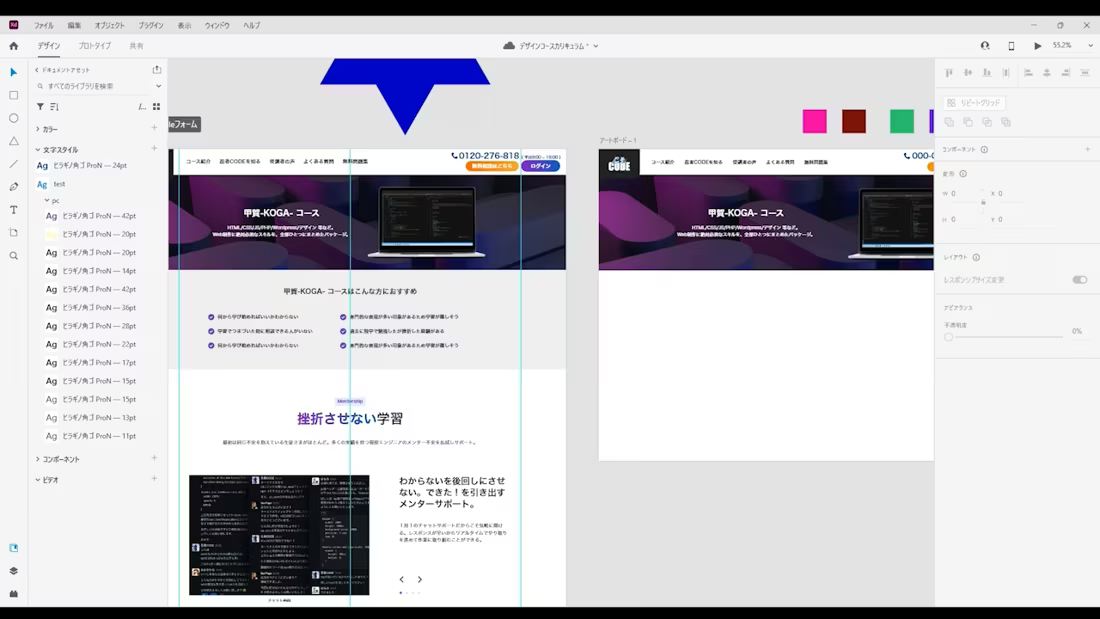Switch to the プロトタイプ tab
The width and height of the screenshot is (1100, 619).
95,46
